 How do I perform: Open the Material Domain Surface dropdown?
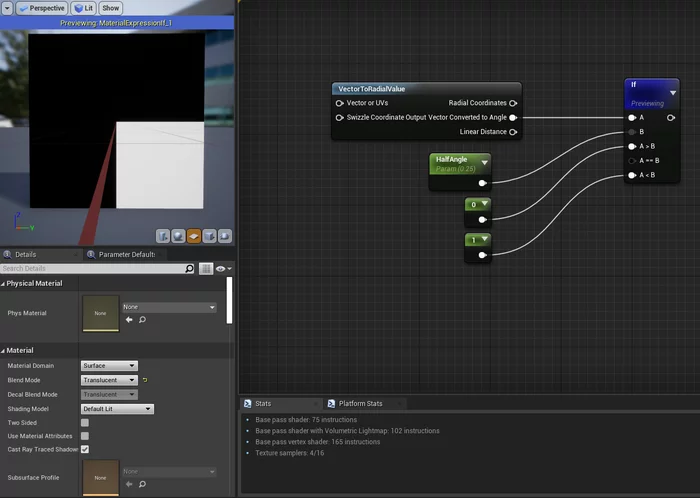[x=109, y=365]
